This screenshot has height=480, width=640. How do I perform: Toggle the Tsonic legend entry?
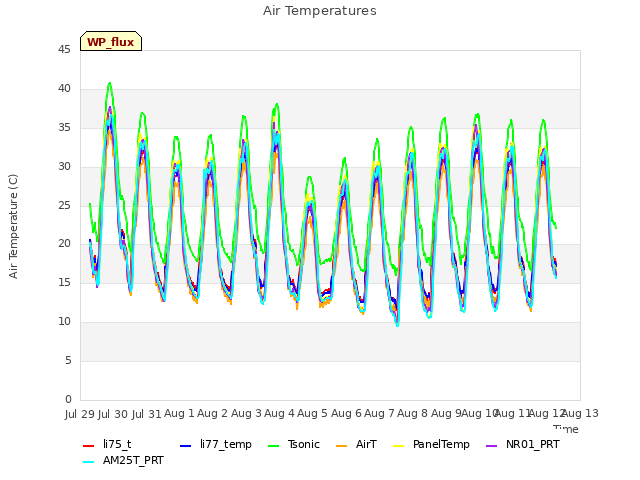coord(293,444)
